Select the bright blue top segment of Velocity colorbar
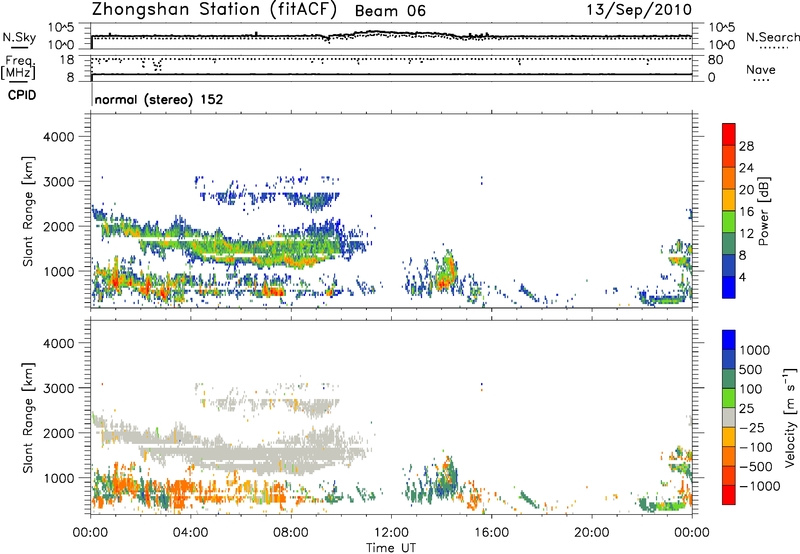The width and height of the screenshot is (800, 554). point(729,340)
